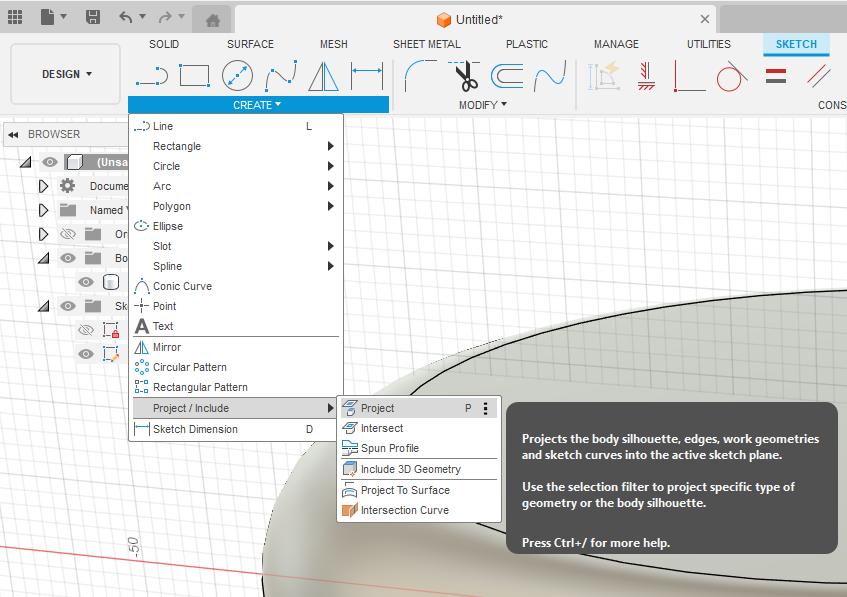Click the Save disk icon

point(93,17)
